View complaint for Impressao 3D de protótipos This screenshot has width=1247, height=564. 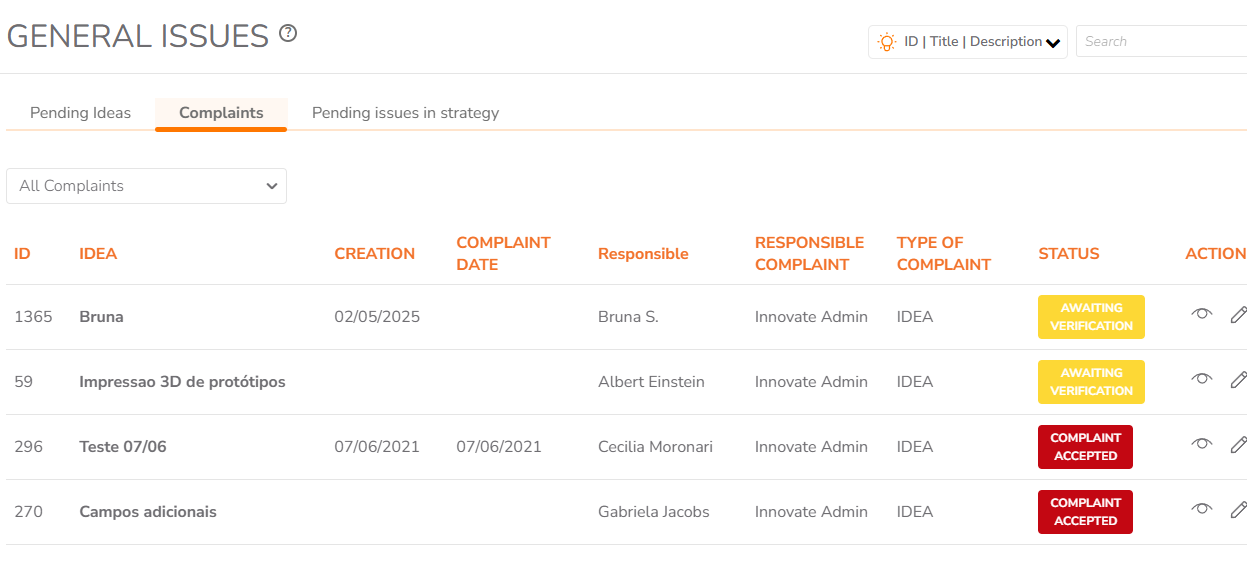[x=1202, y=380]
